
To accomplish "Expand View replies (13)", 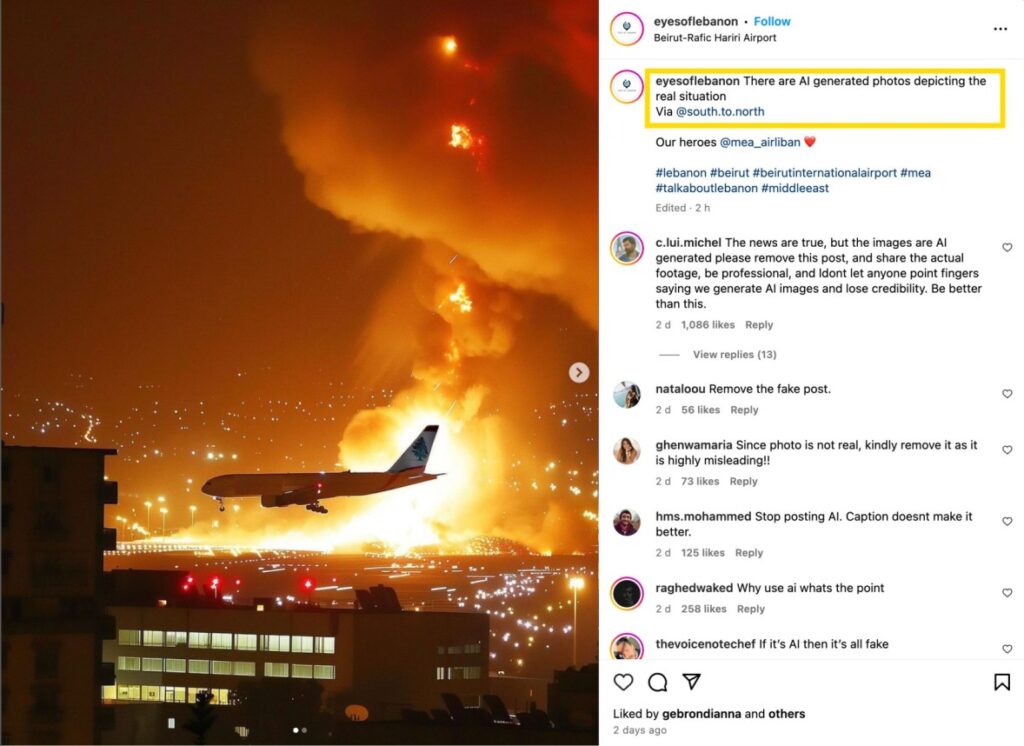I will click(734, 355).
